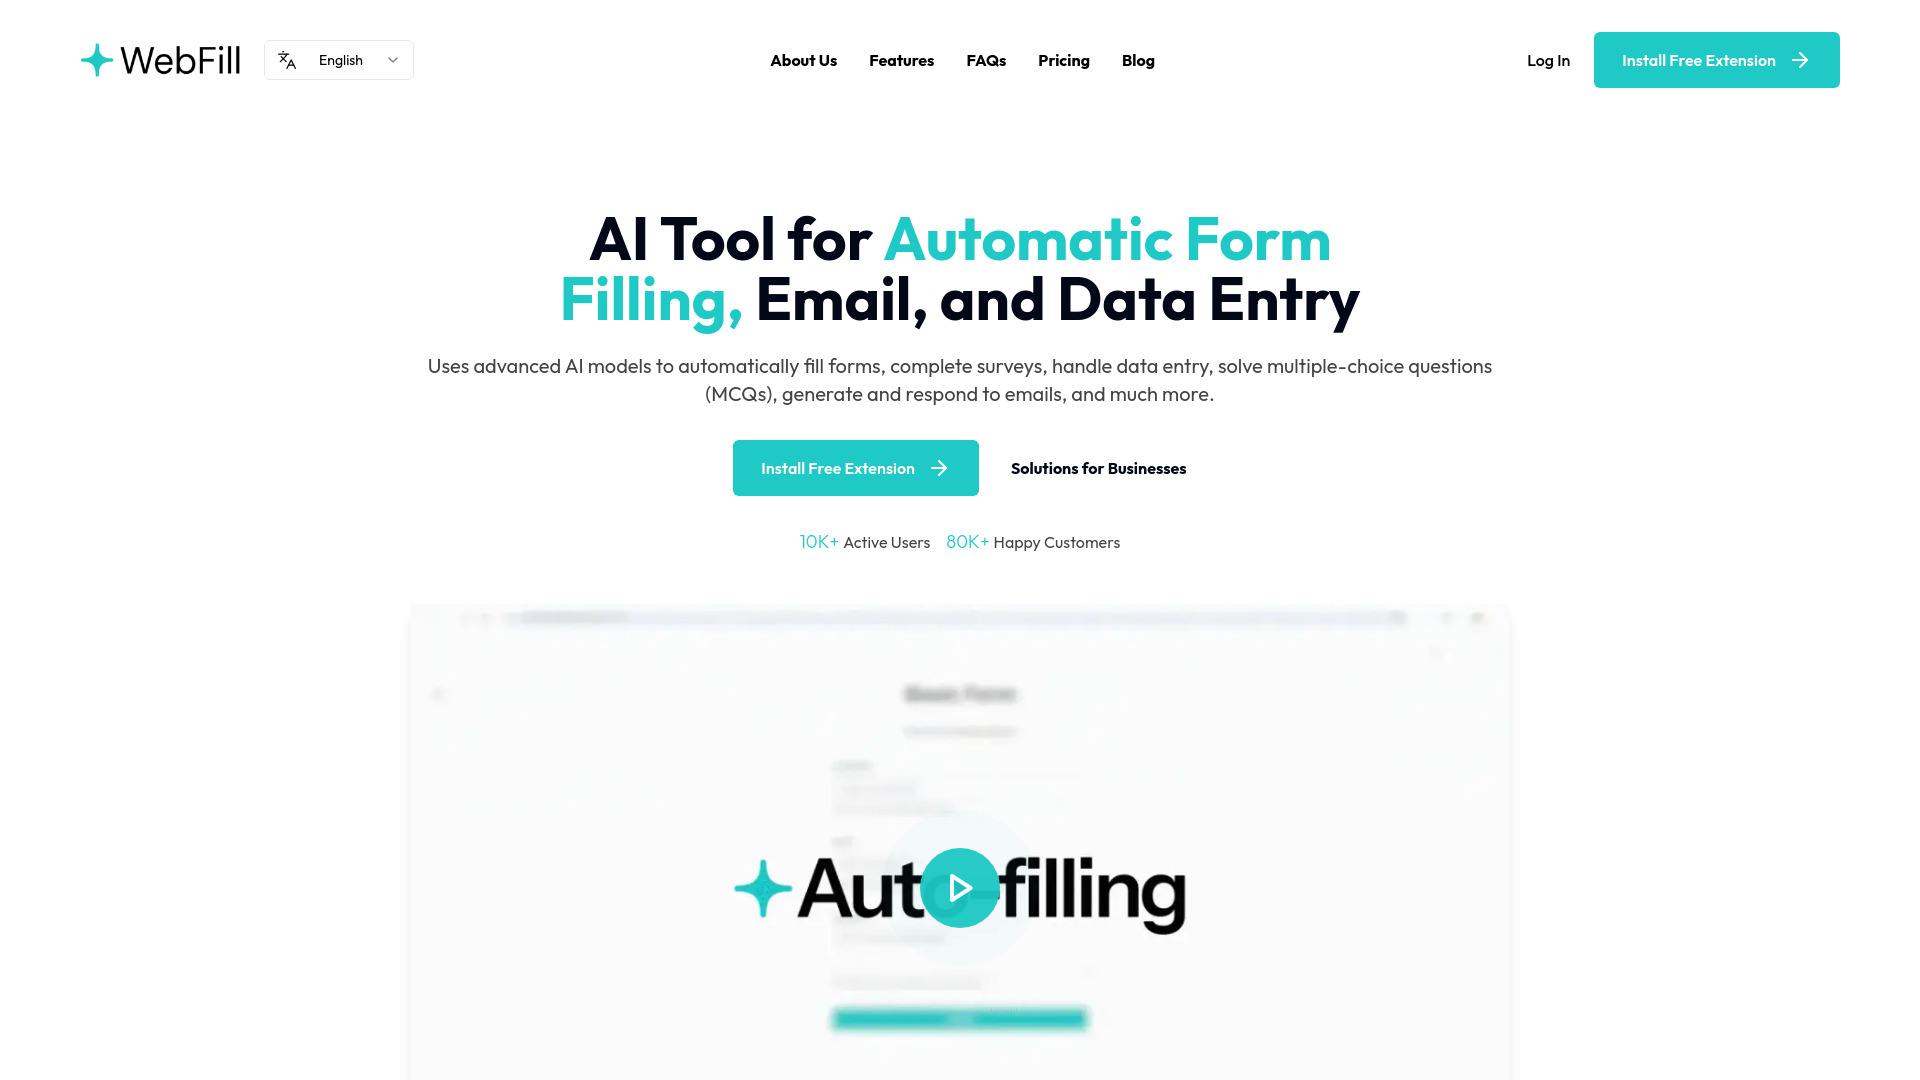Click the play button icon on demo video
The image size is (1920, 1080).
click(x=960, y=887)
